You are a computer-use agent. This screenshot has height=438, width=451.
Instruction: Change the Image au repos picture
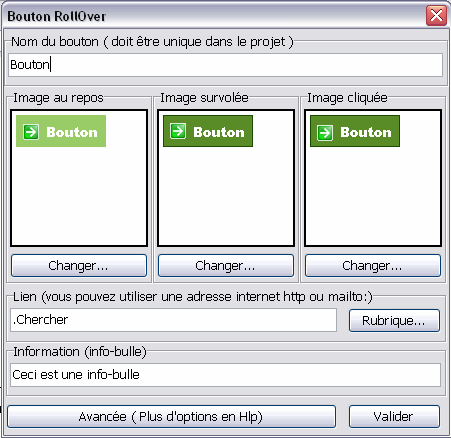[79, 266]
